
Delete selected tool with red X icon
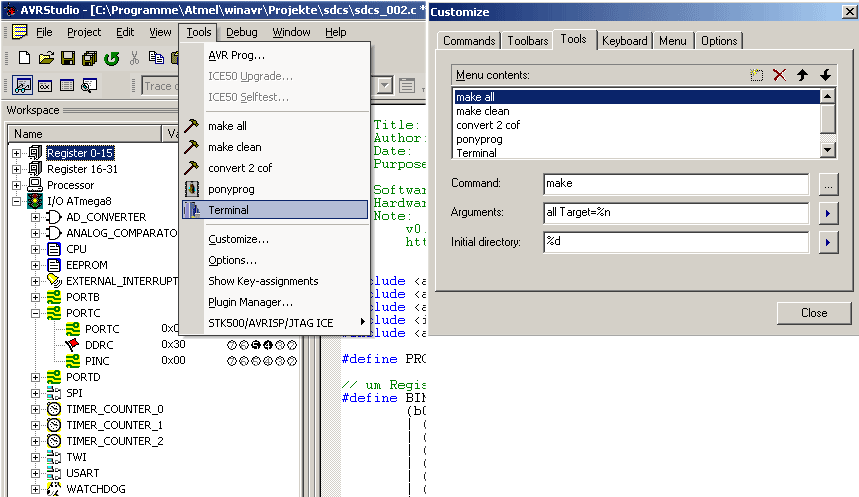780,75
